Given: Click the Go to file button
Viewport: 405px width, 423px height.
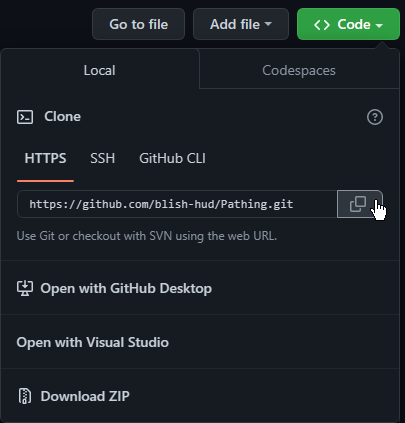Looking at the screenshot, I should pos(138,24).
